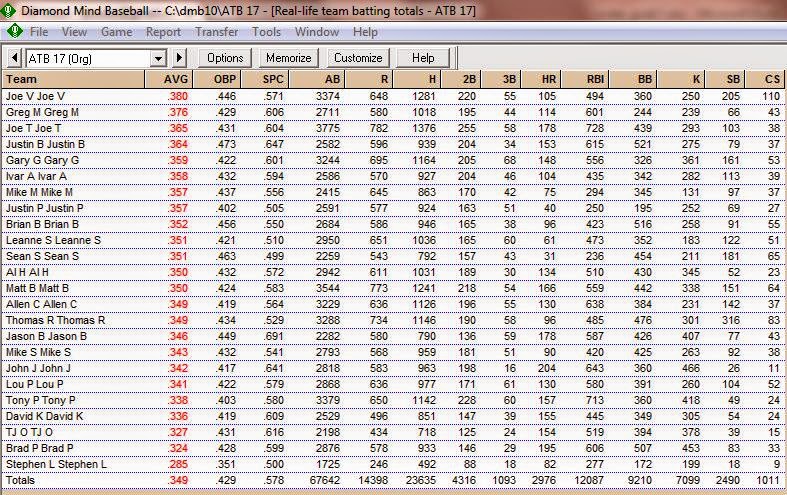Select the Justin B Justin B team row
Viewport: 787px width, 495px height.
pos(394,144)
